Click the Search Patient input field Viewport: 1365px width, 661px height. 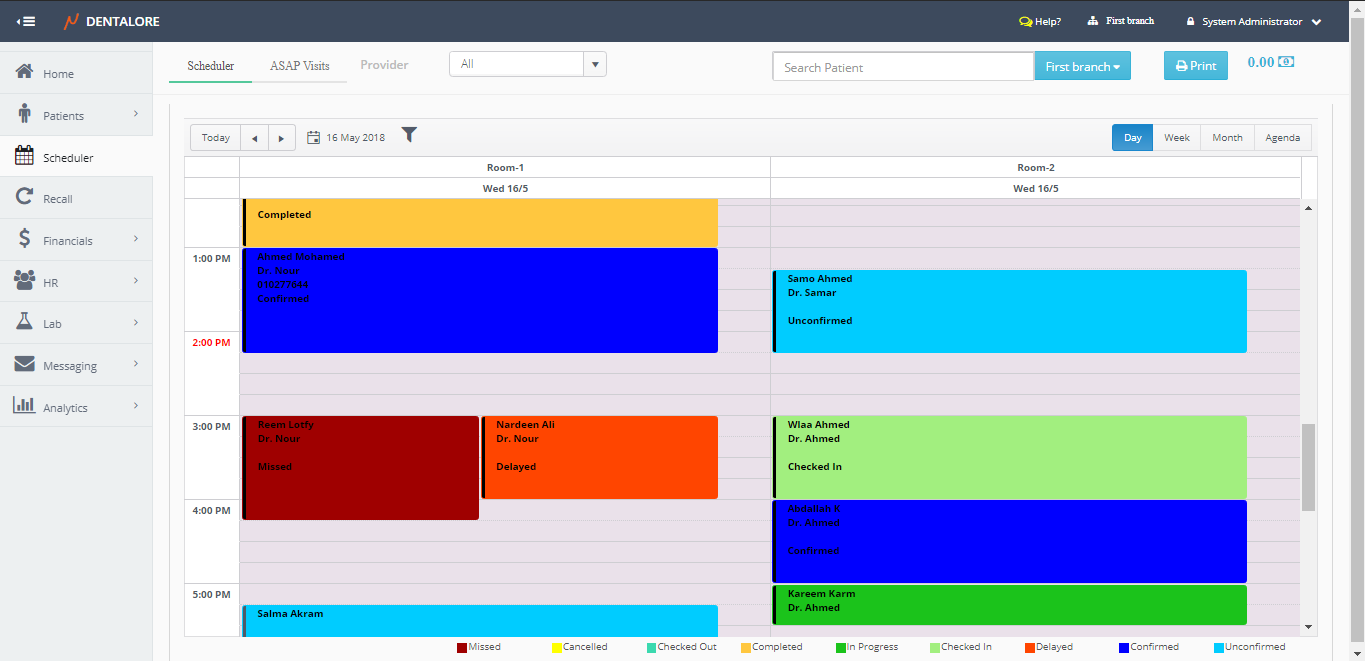click(x=902, y=67)
